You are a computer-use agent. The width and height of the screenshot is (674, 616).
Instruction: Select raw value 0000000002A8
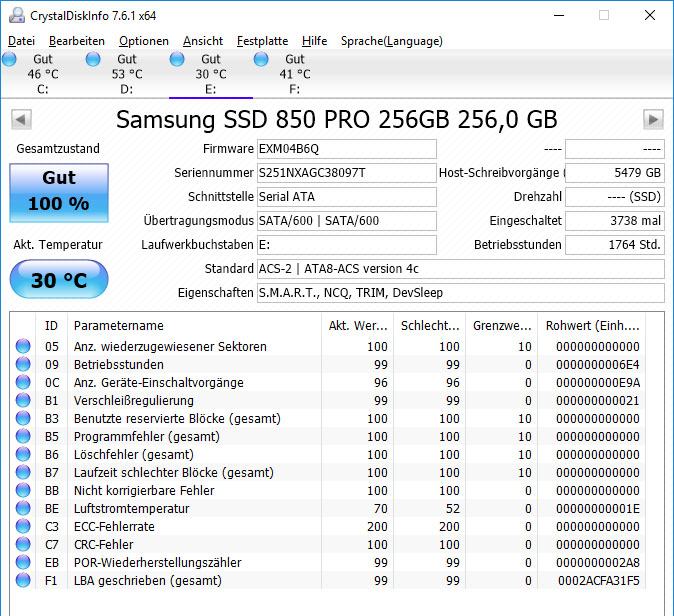(x=598, y=563)
